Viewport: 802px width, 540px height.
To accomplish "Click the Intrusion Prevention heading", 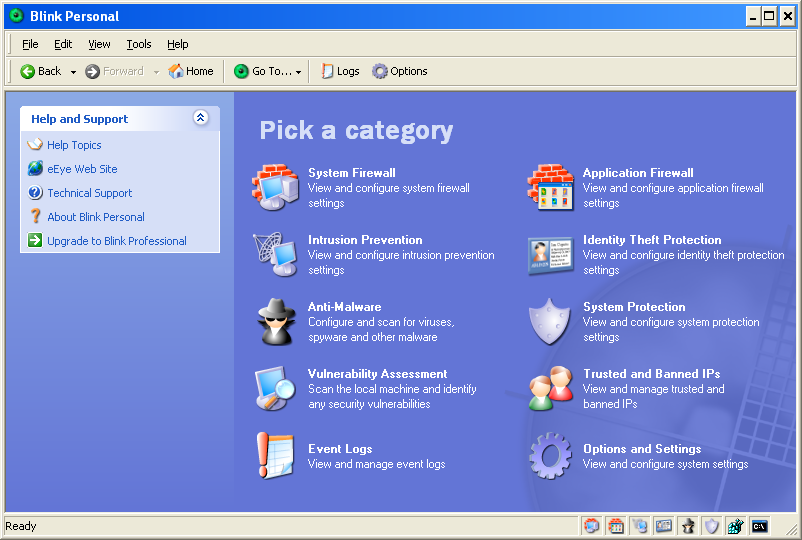I will click(x=365, y=239).
